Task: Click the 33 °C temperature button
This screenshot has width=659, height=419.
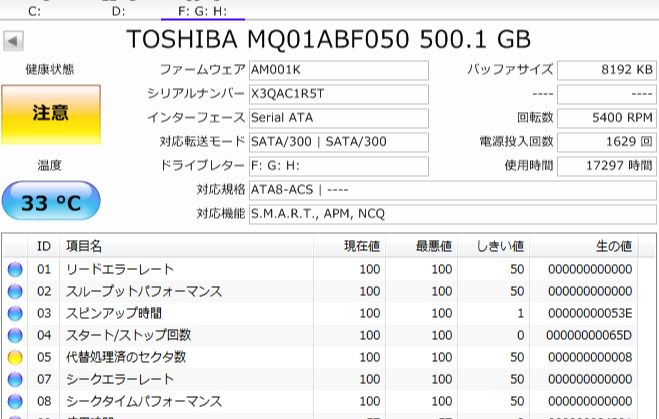Action: click(51, 203)
